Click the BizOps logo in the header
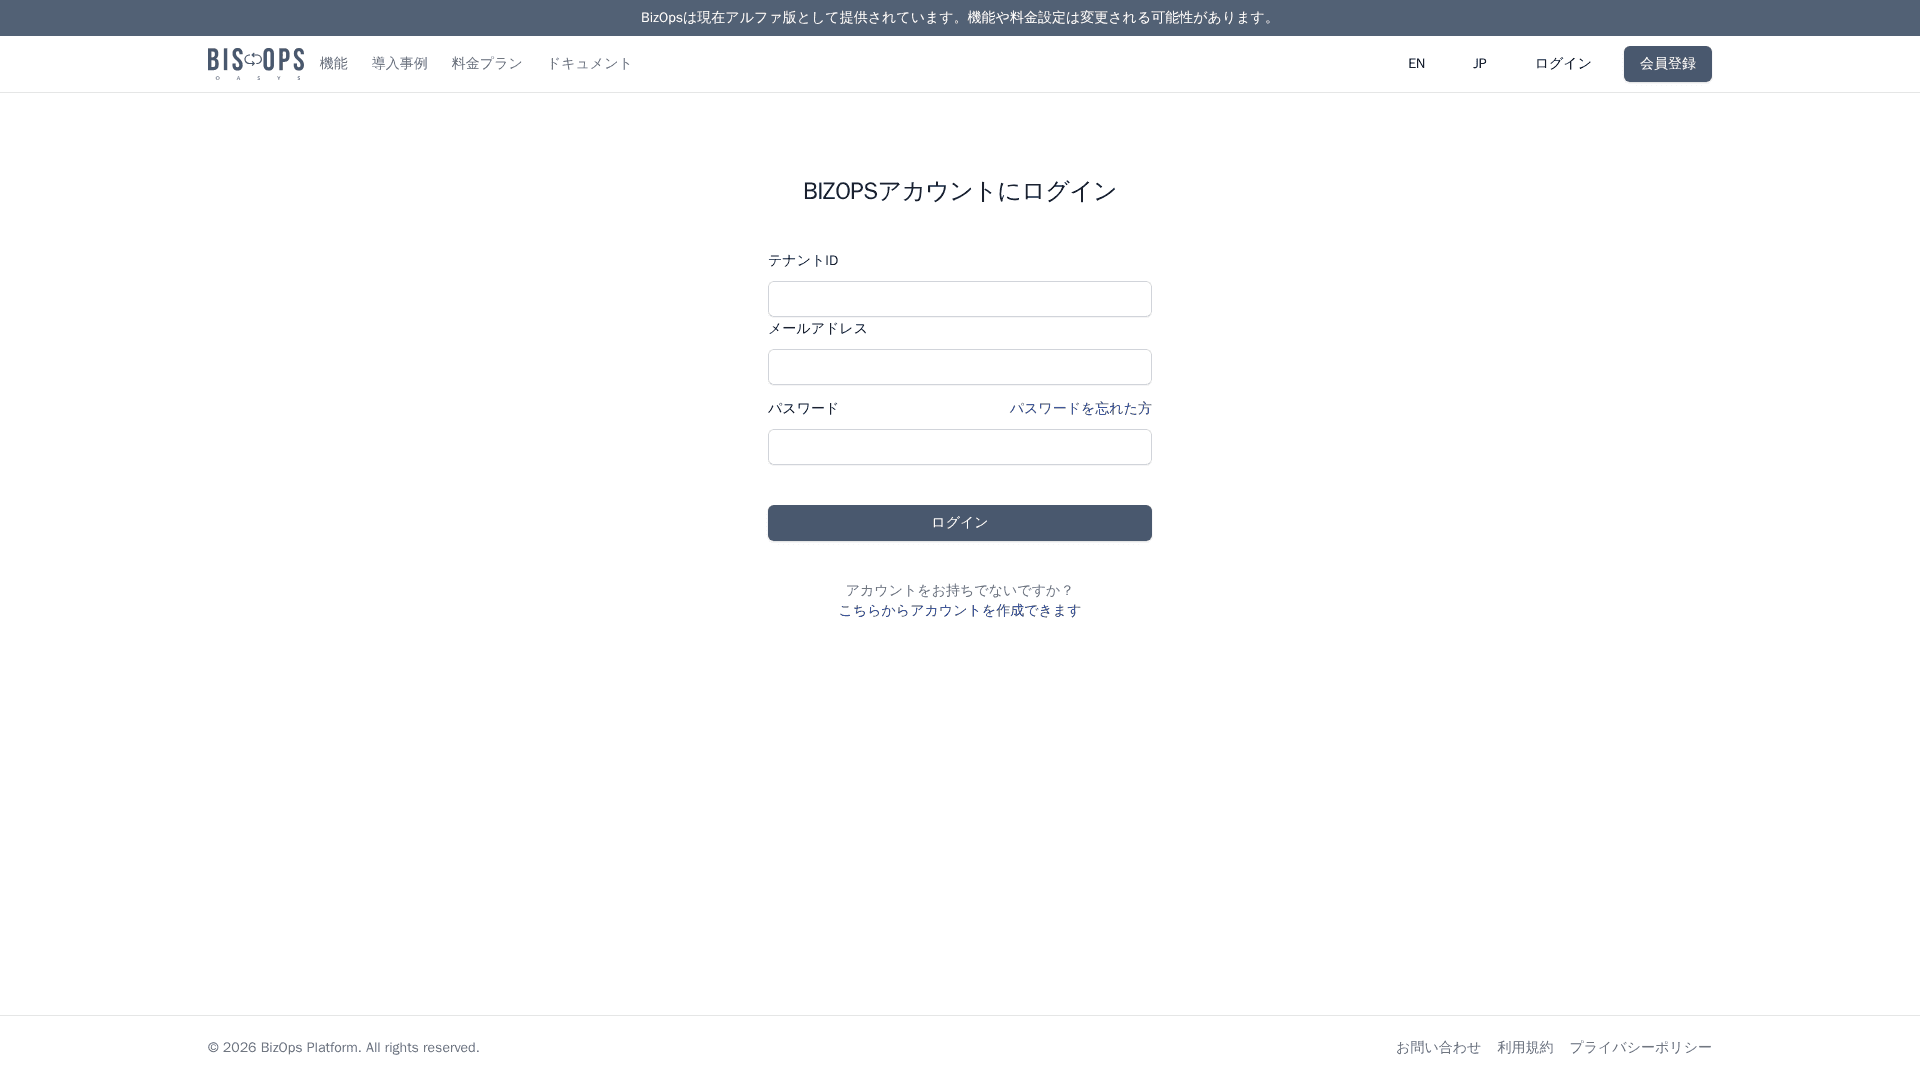Screen dimensions: 1920x1080 point(256,64)
